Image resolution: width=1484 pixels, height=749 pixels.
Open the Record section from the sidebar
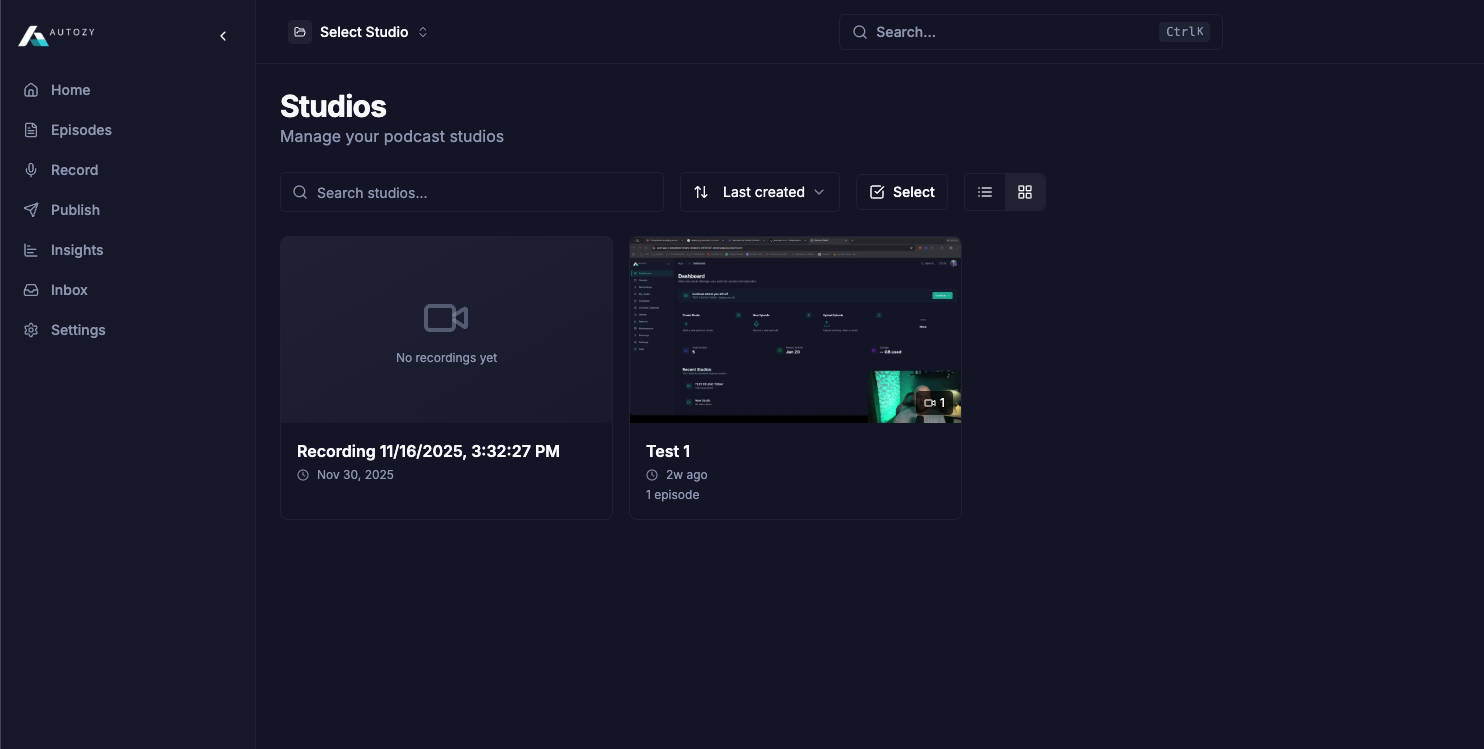click(74, 170)
